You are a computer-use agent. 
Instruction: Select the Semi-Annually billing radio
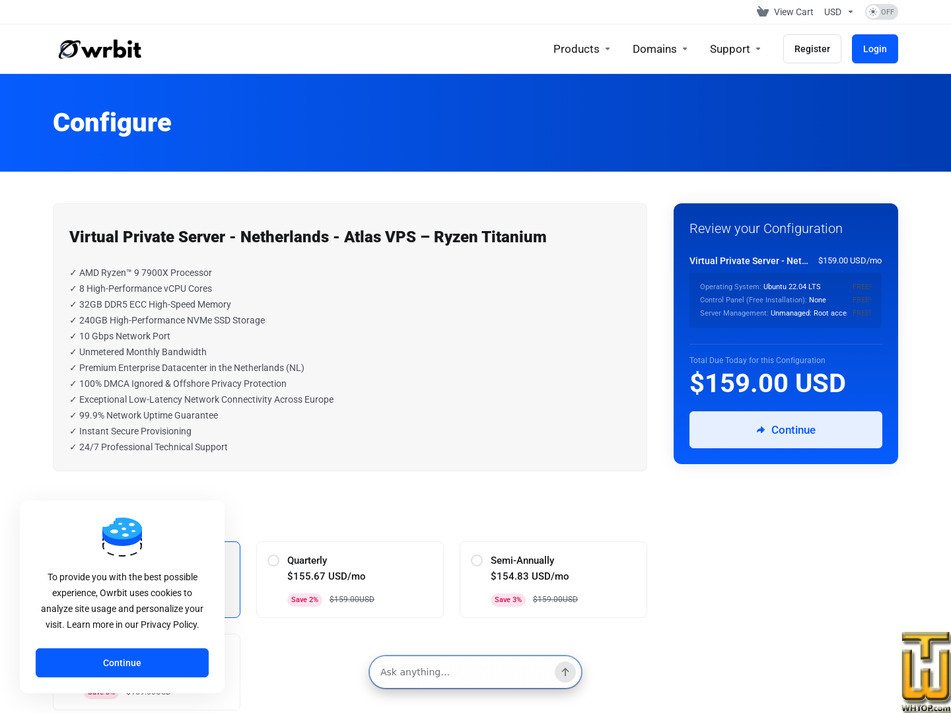point(477,560)
